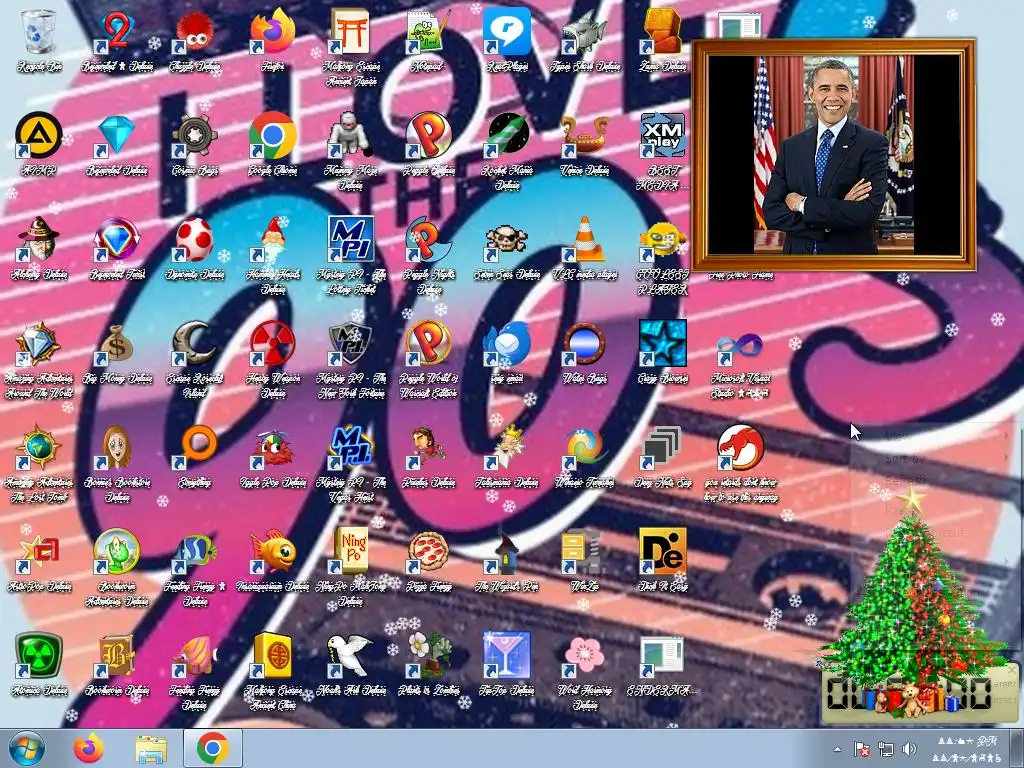Launch the Peggle Deluxe shortcut
Image resolution: width=1024 pixels, height=768 pixels.
point(428,136)
